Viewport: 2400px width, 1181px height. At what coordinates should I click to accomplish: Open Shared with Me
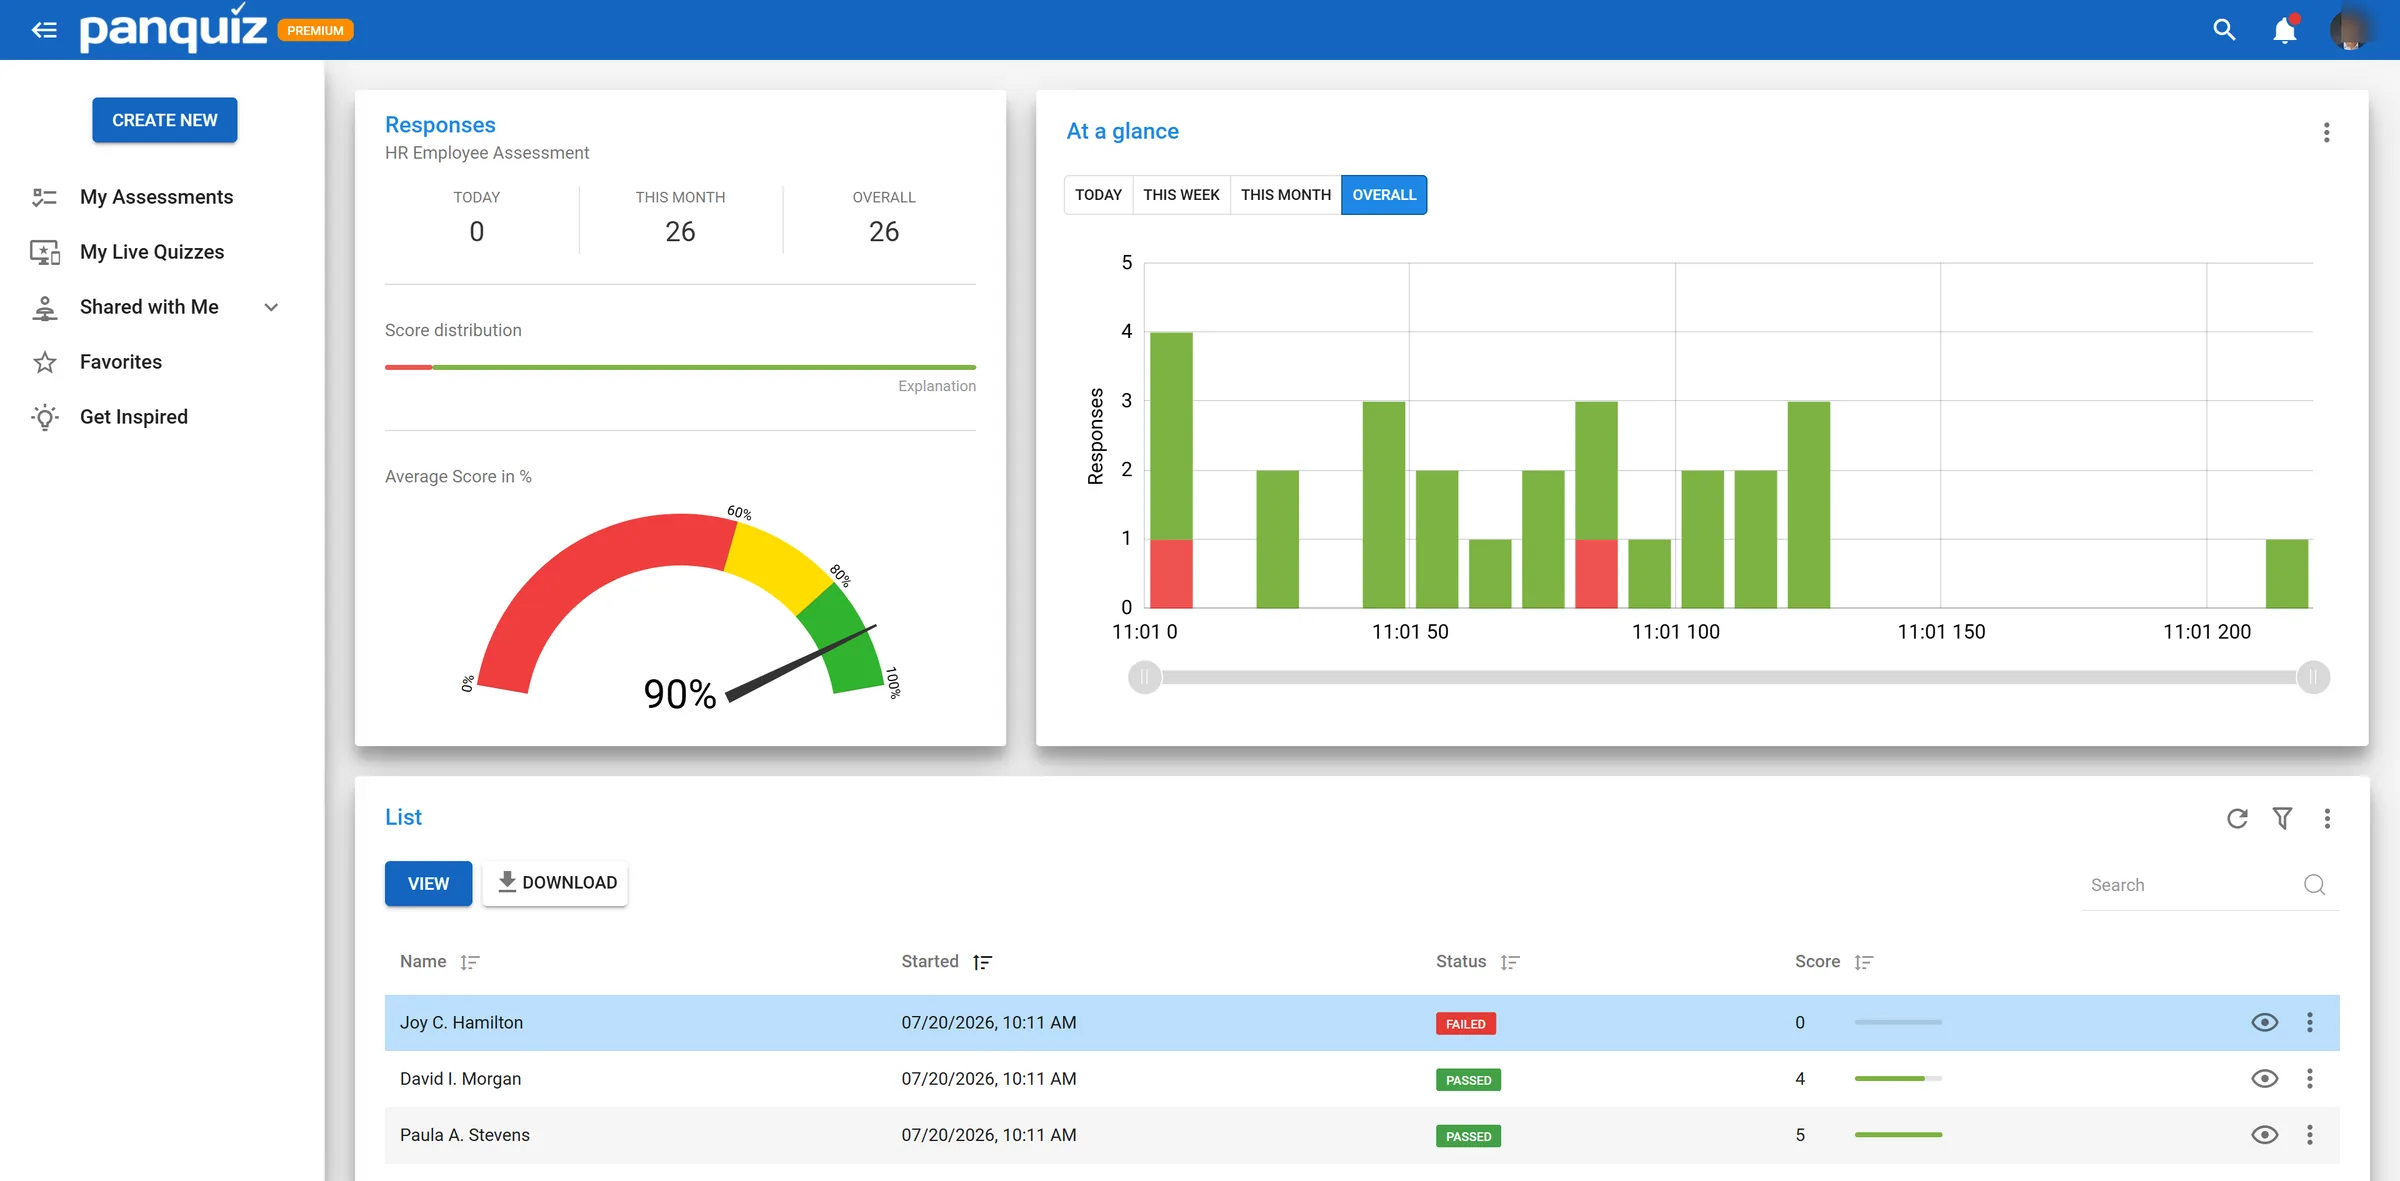149,307
